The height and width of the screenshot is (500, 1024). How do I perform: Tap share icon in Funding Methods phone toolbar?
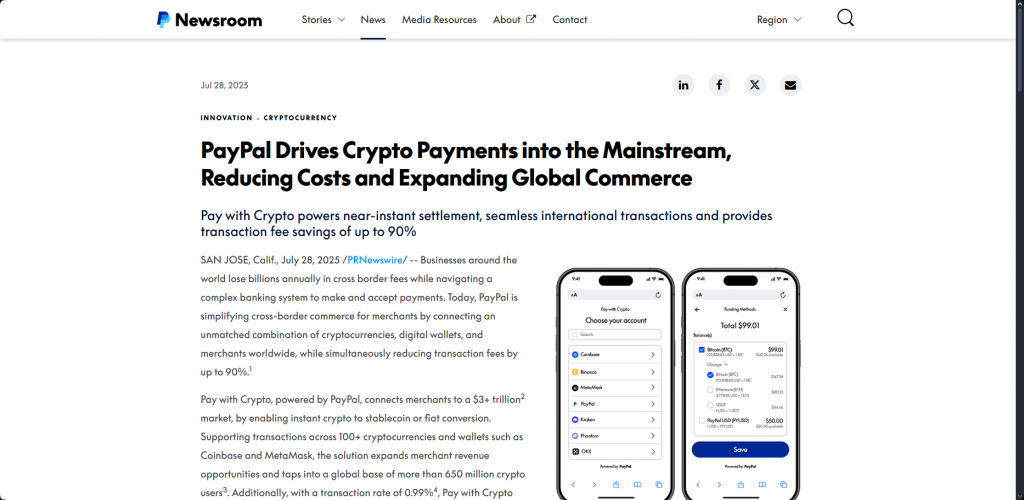tap(741, 484)
